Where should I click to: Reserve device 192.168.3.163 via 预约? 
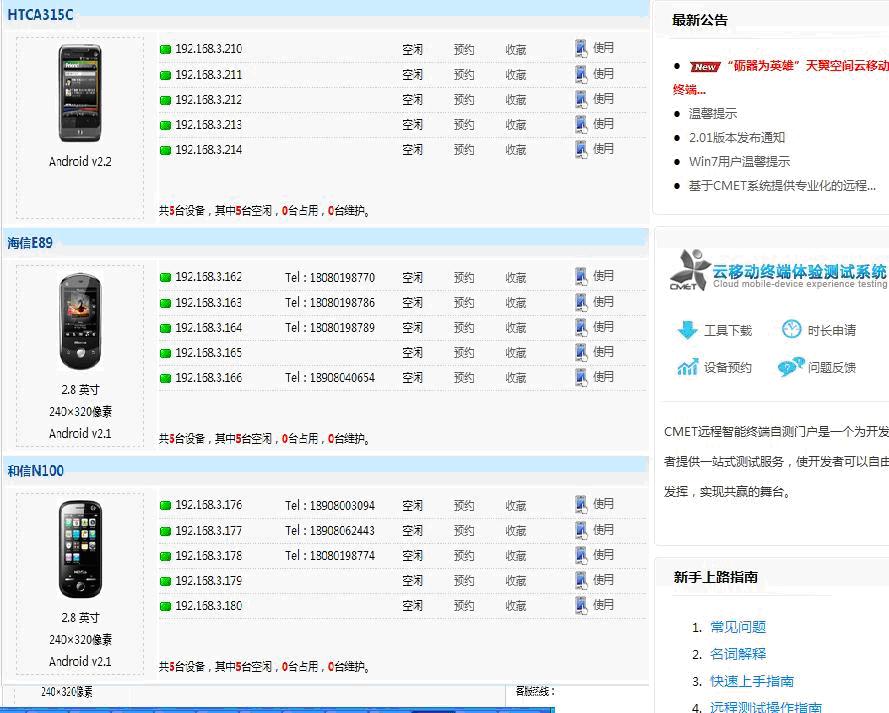(464, 303)
